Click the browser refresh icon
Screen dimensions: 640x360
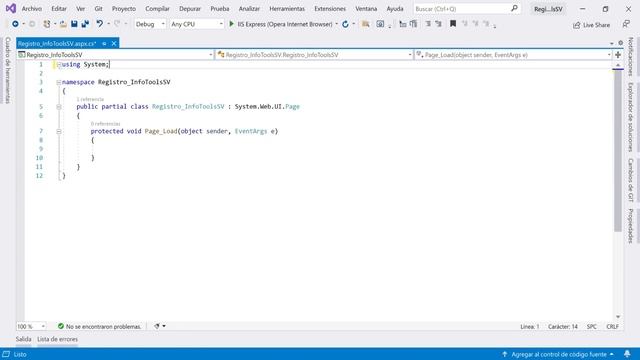(345, 24)
